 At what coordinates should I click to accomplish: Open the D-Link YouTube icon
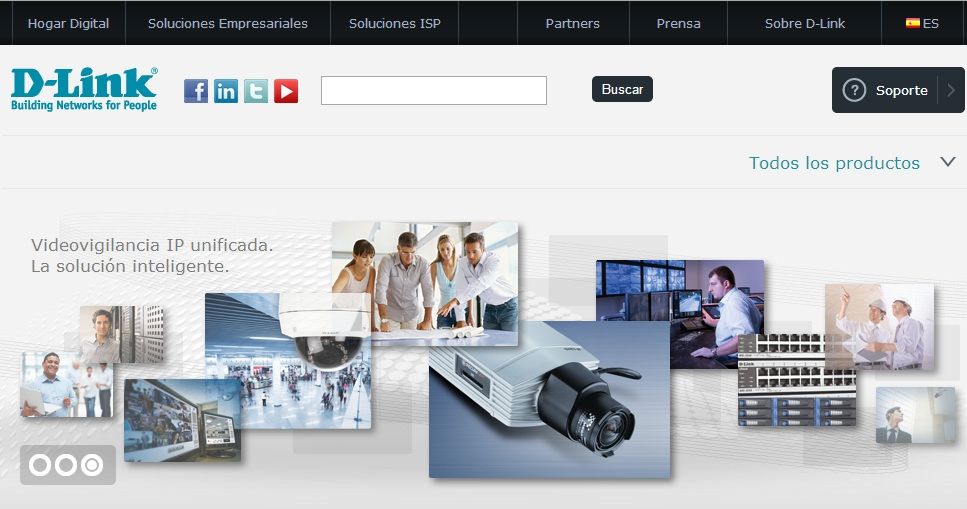click(286, 91)
